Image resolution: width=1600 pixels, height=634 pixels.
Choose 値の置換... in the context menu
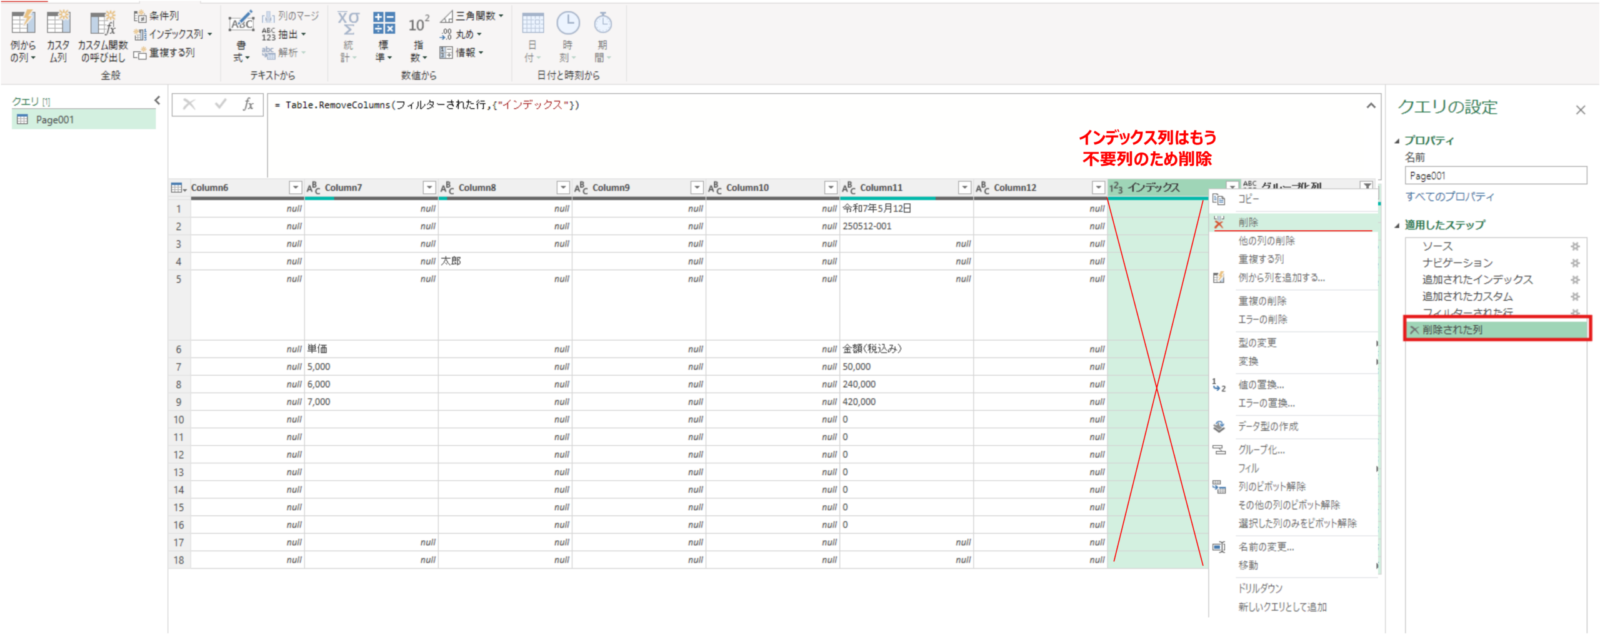[1294, 385]
